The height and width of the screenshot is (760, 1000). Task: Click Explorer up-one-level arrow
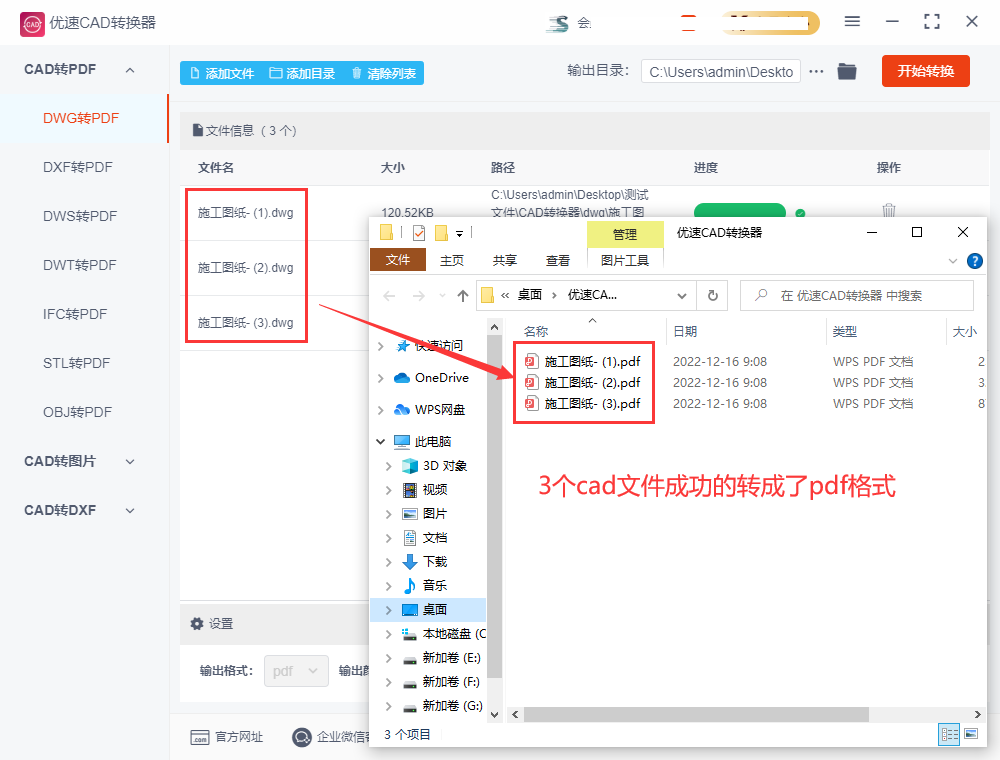click(x=463, y=296)
